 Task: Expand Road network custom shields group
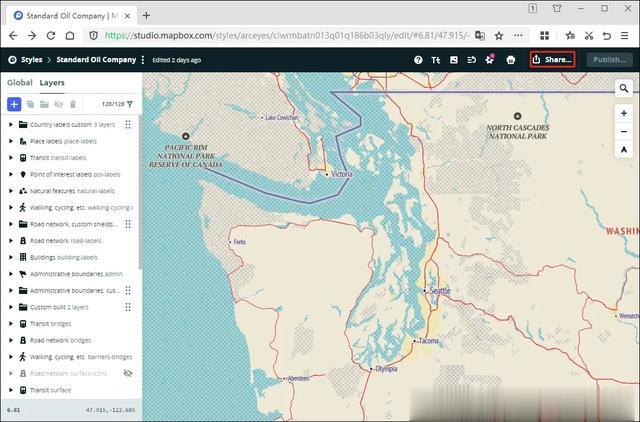coord(11,224)
